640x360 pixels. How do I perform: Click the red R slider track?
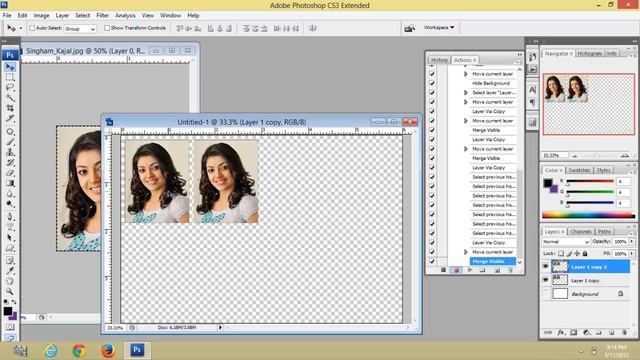pyautogui.click(x=590, y=181)
